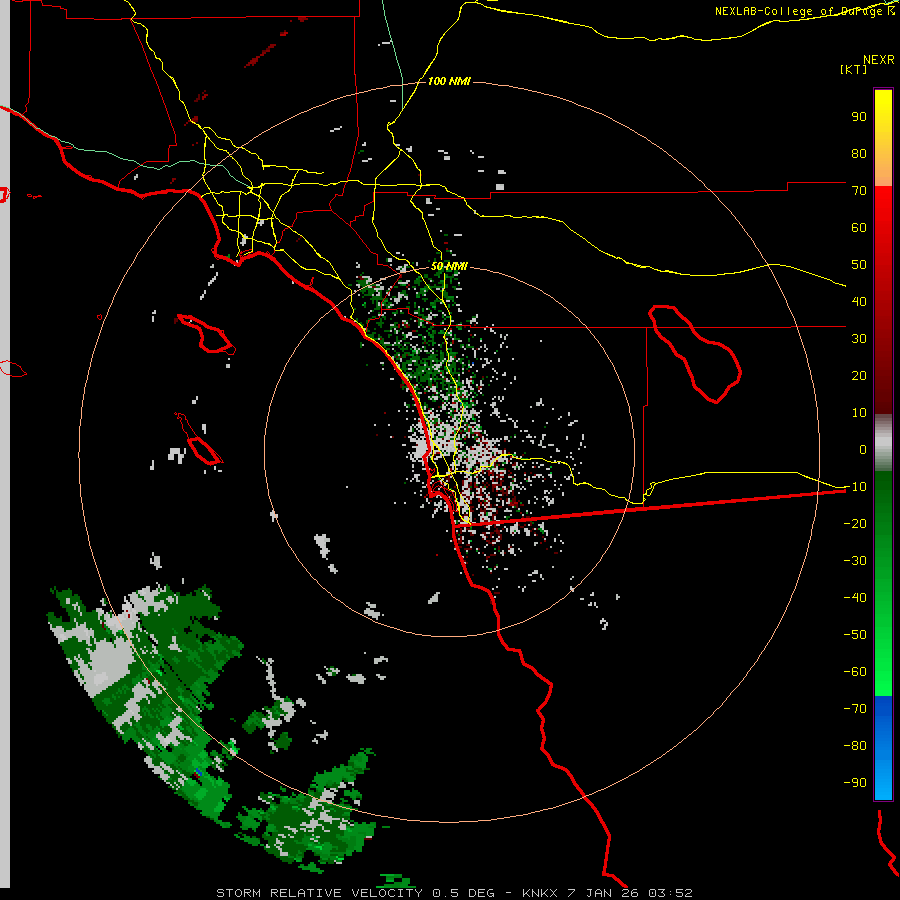Select the -20 value on the velocity scale
The width and height of the screenshot is (900, 900).
point(855,523)
